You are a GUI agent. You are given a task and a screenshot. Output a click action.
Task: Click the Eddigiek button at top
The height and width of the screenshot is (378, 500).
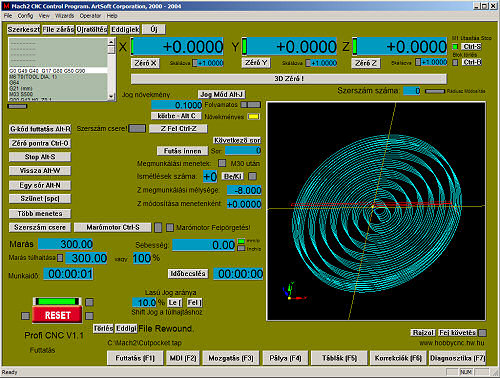click(x=125, y=29)
